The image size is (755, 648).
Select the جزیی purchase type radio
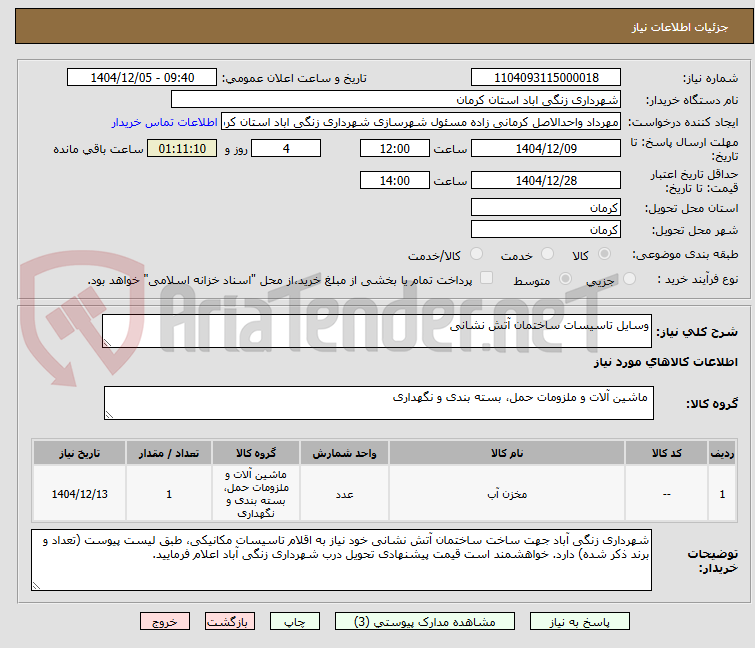point(629,279)
